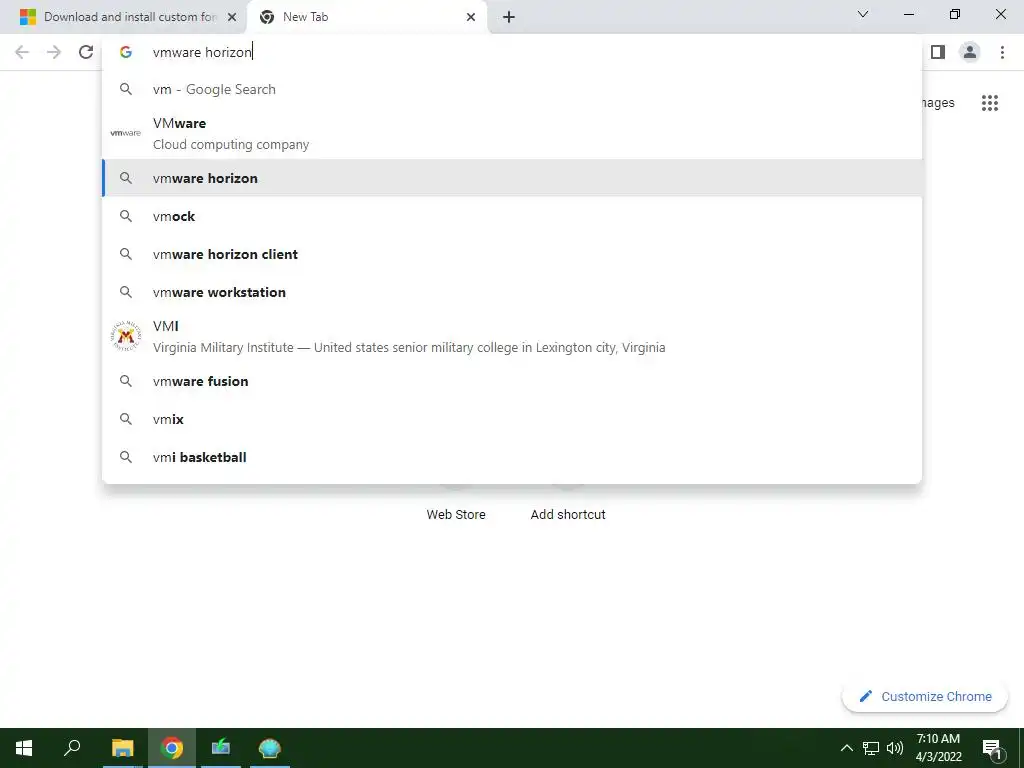
Task: Open the volume speaker tray icon
Action: point(895,748)
